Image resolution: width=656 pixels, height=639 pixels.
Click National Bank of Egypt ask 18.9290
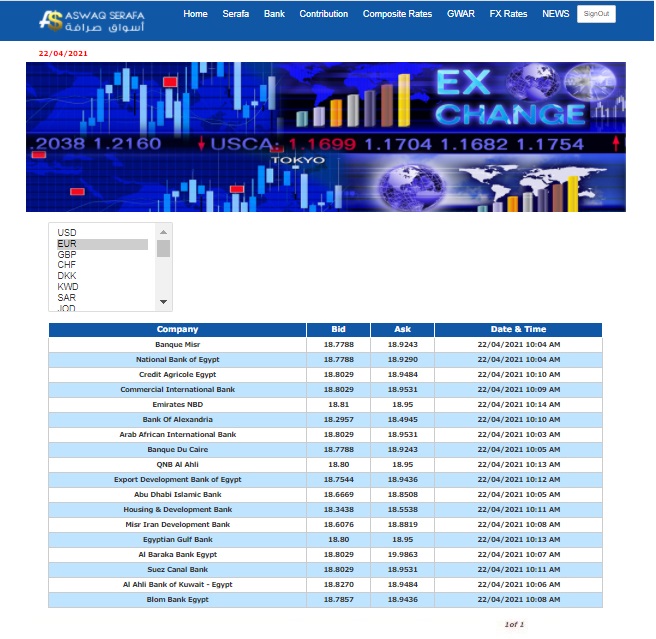402,359
